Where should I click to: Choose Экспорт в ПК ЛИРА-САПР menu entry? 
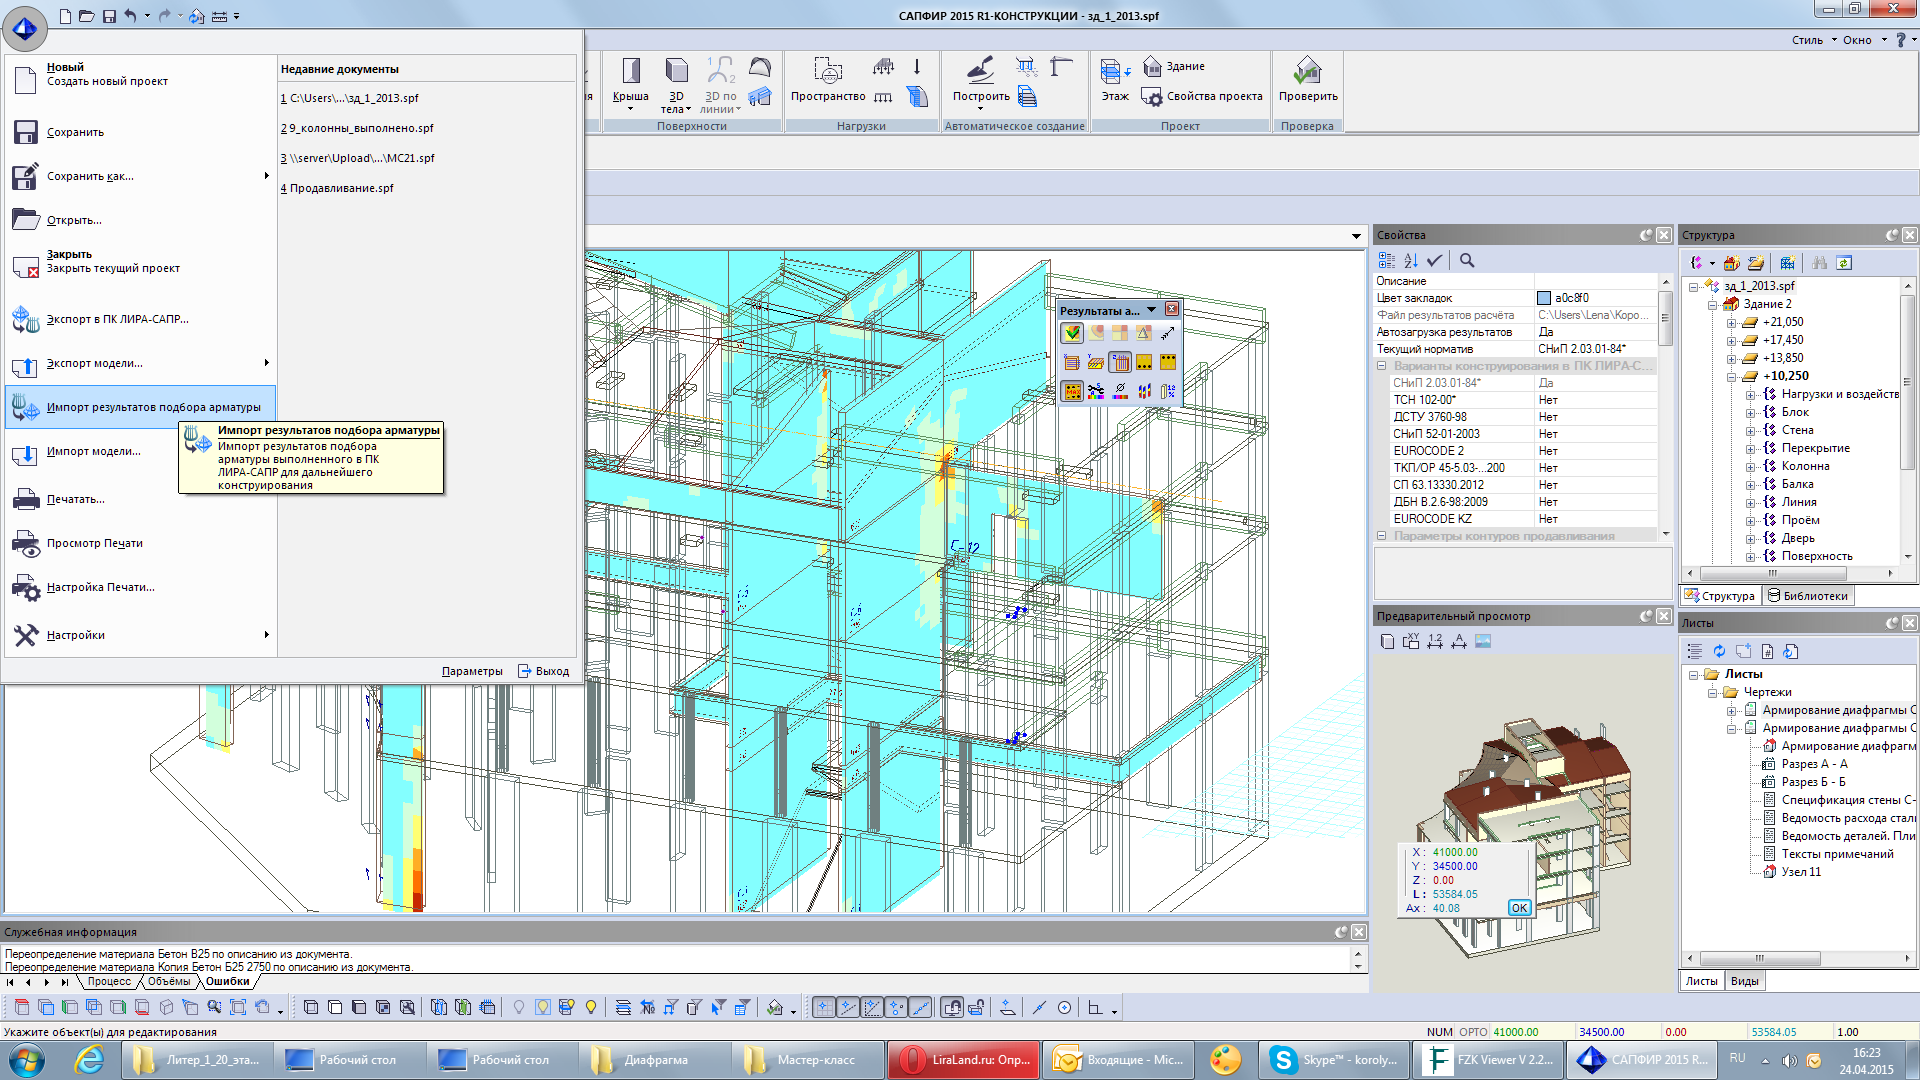click(117, 320)
